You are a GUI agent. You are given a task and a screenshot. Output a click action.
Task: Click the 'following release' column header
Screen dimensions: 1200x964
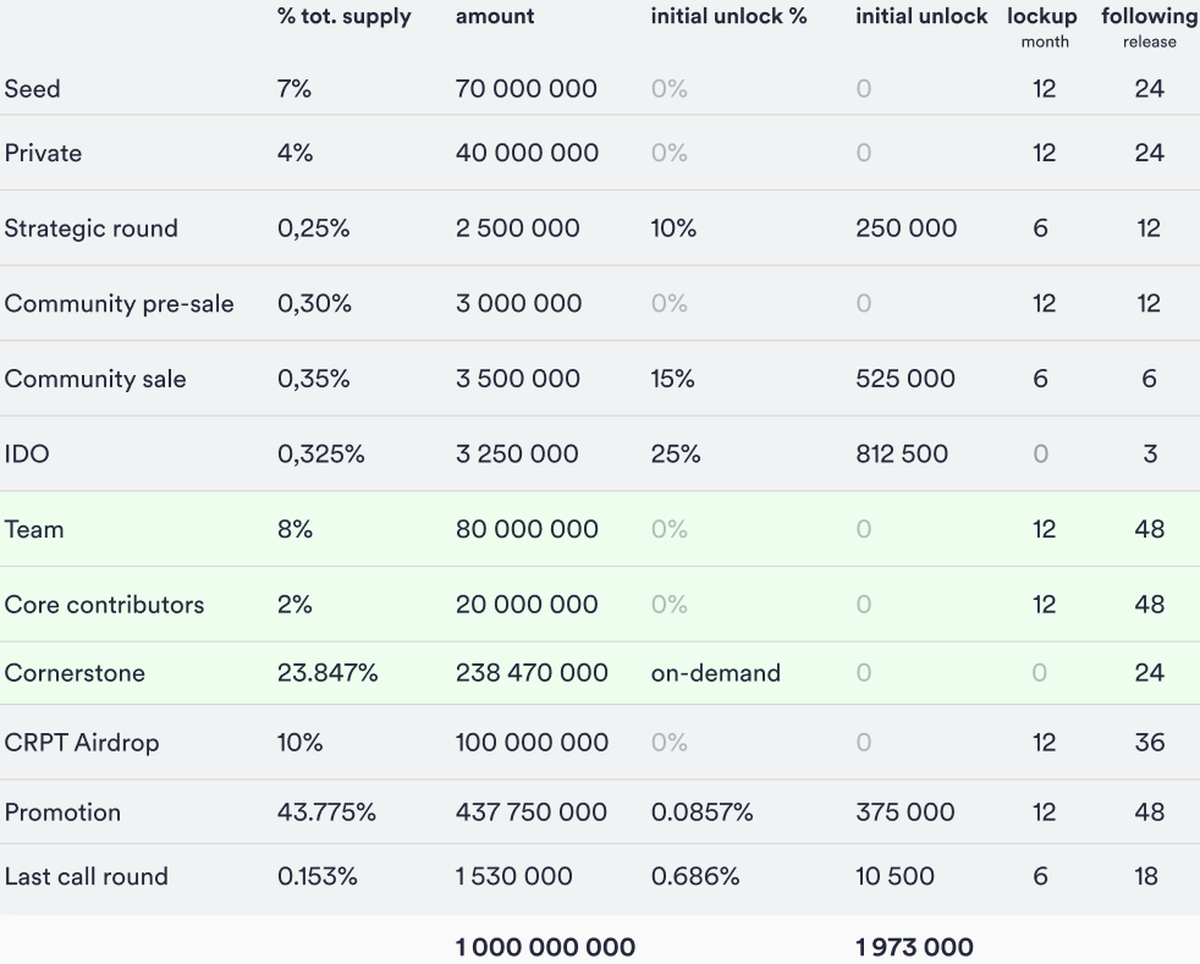(1149, 27)
